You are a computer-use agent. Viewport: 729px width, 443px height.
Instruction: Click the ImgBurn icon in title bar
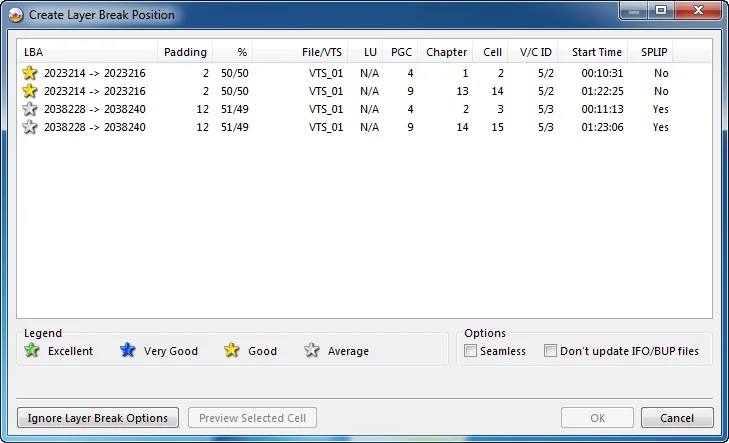click(x=16, y=15)
